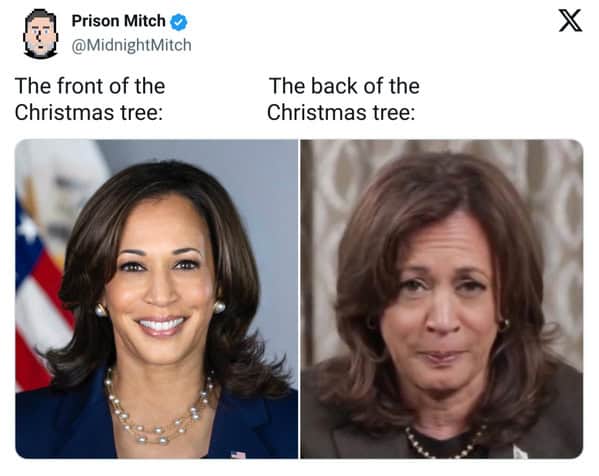Open the X logo icon
This screenshot has width=599, height=476.
[570, 21]
